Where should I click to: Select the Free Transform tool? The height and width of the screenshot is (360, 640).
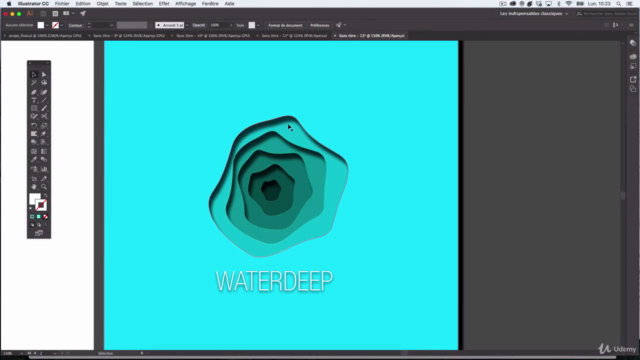[x=44, y=134]
